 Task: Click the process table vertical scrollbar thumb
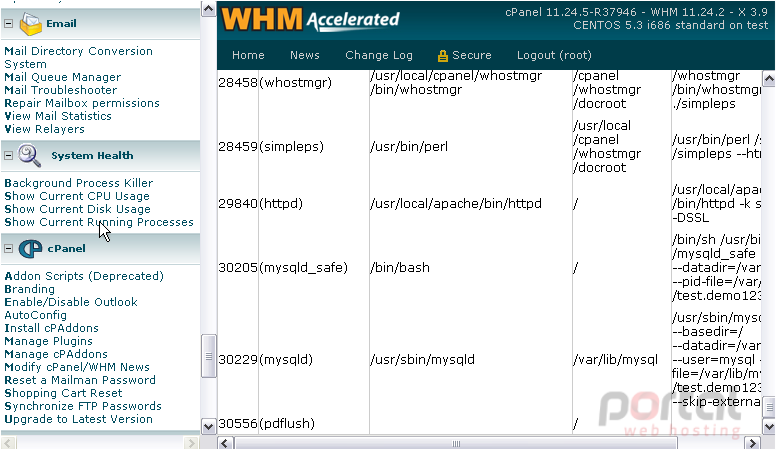pos(769,407)
